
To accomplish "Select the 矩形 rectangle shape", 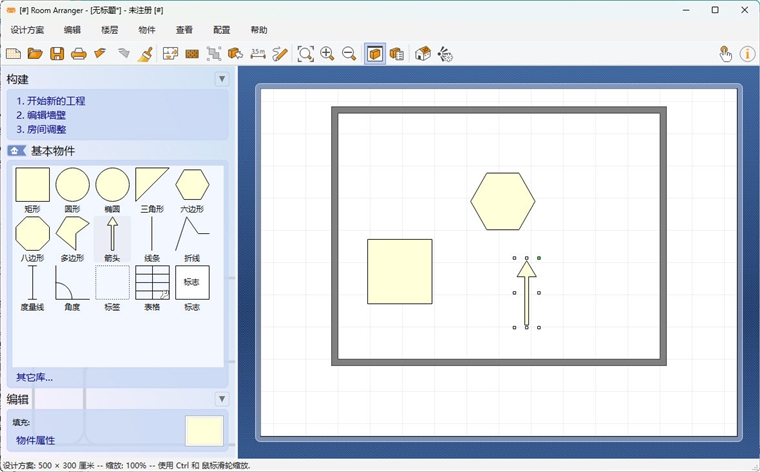I will [x=32, y=190].
